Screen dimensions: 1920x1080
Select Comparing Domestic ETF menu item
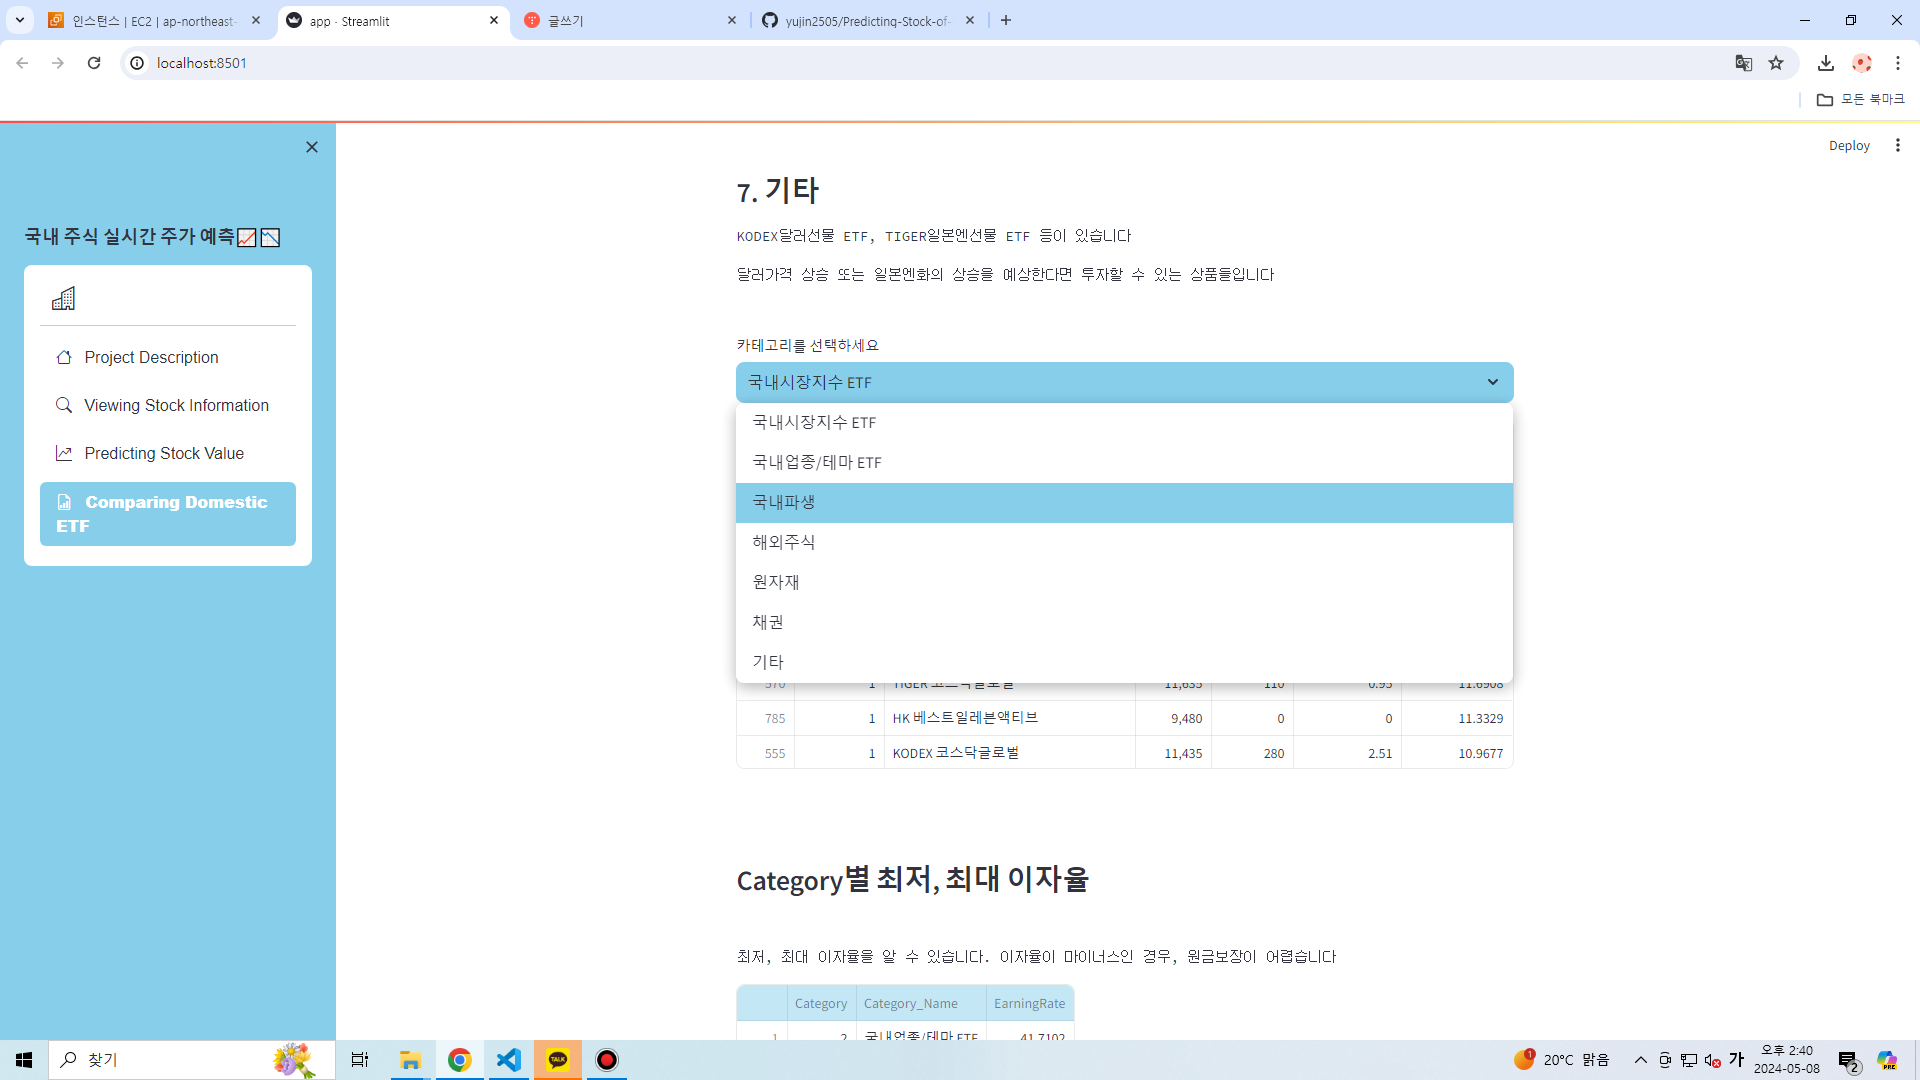[167, 513]
